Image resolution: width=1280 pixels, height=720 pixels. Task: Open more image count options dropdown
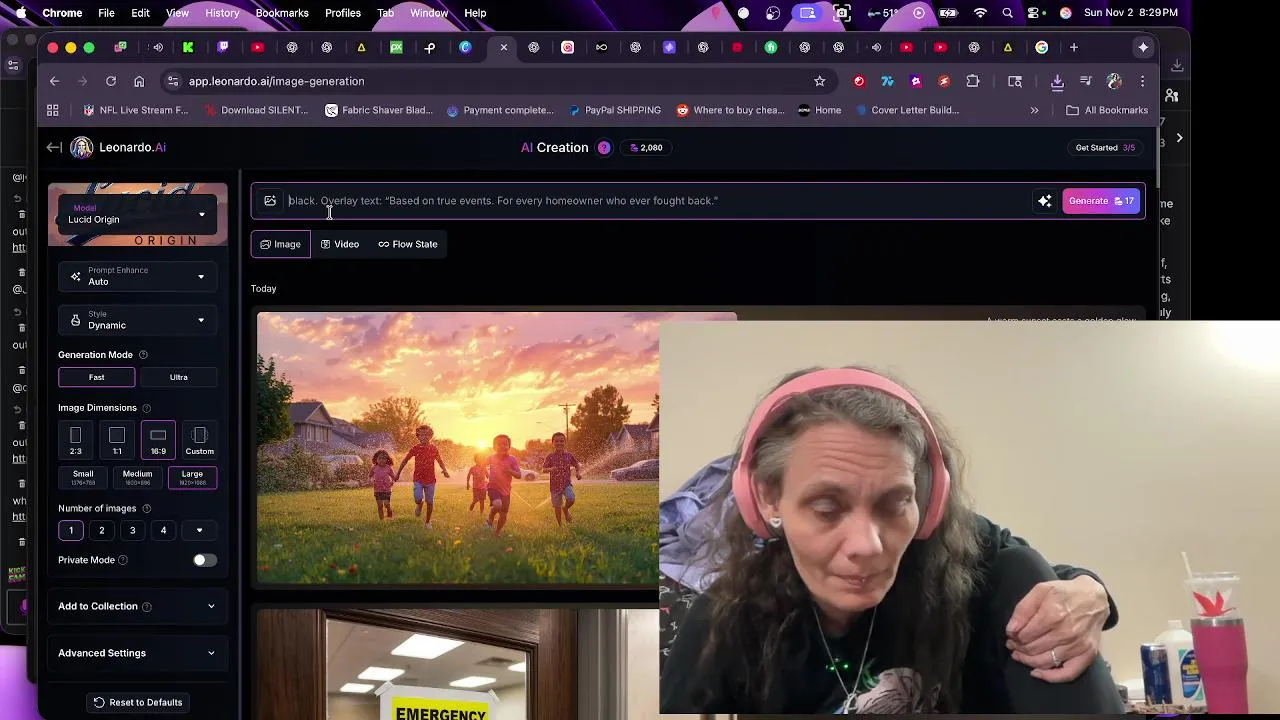coord(199,530)
